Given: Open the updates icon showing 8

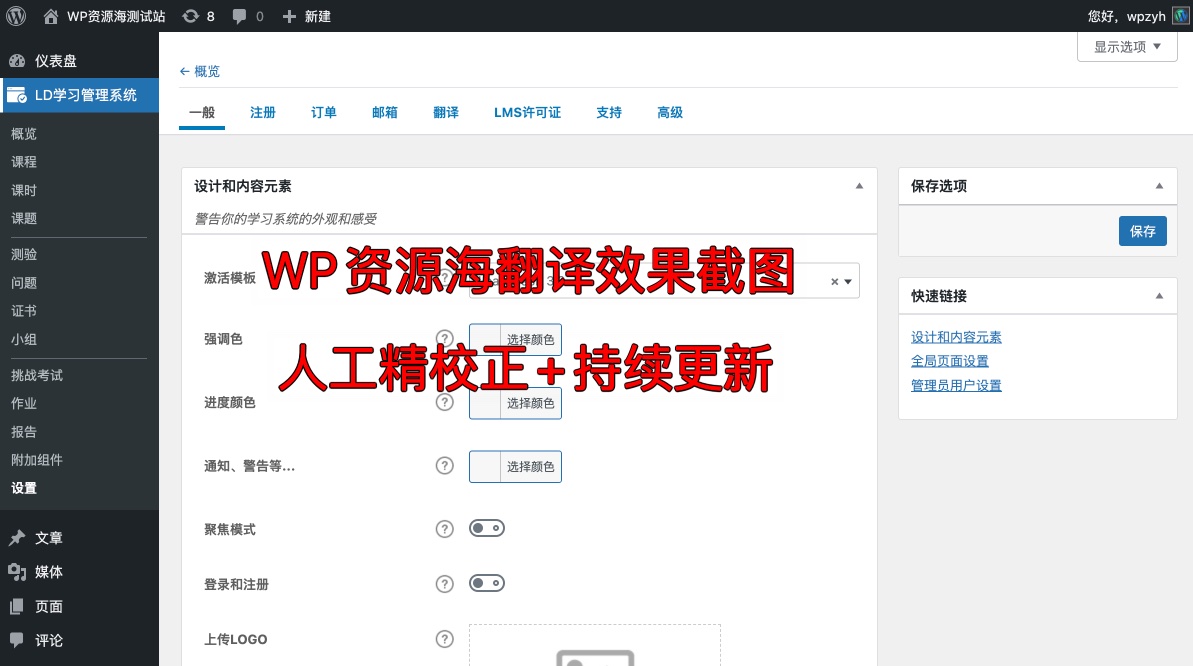Looking at the screenshot, I should coord(190,16).
